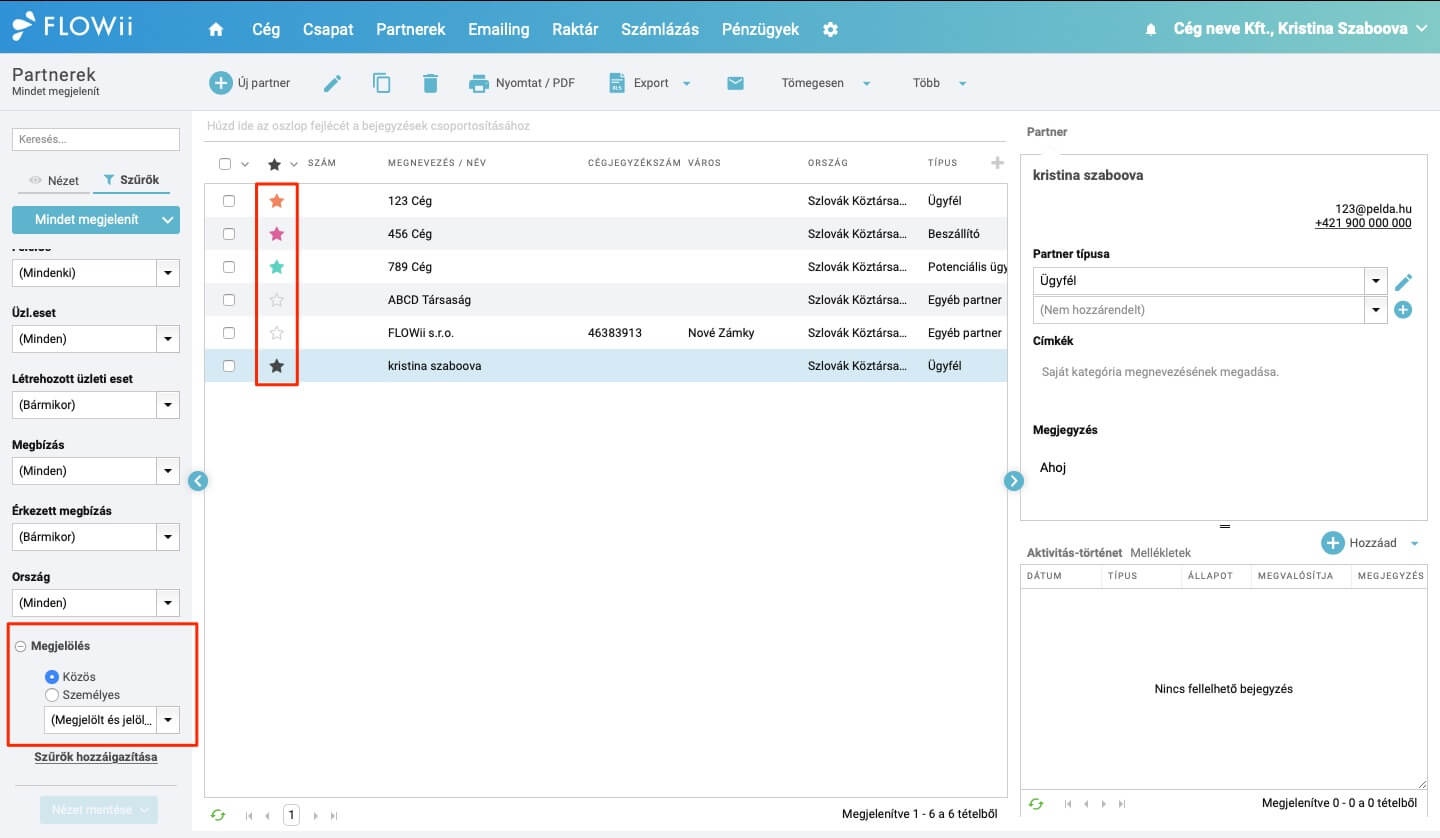Refresh partner list green icon

click(218, 815)
